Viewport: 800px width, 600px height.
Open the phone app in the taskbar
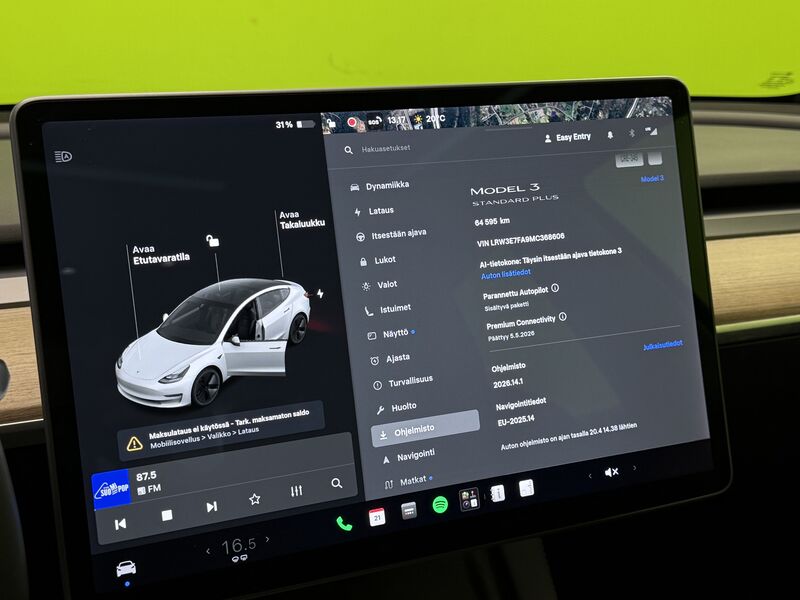(x=344, y=524)
